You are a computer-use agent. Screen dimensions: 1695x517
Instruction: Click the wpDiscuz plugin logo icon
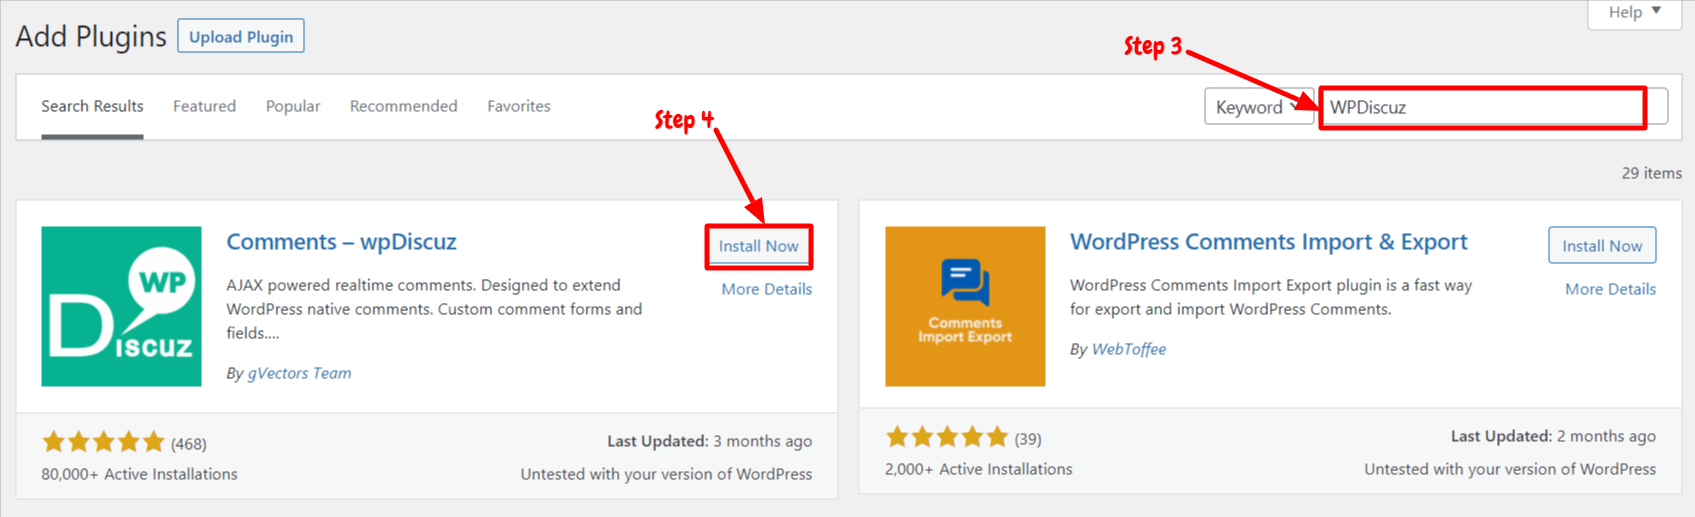tap(121, 306)
